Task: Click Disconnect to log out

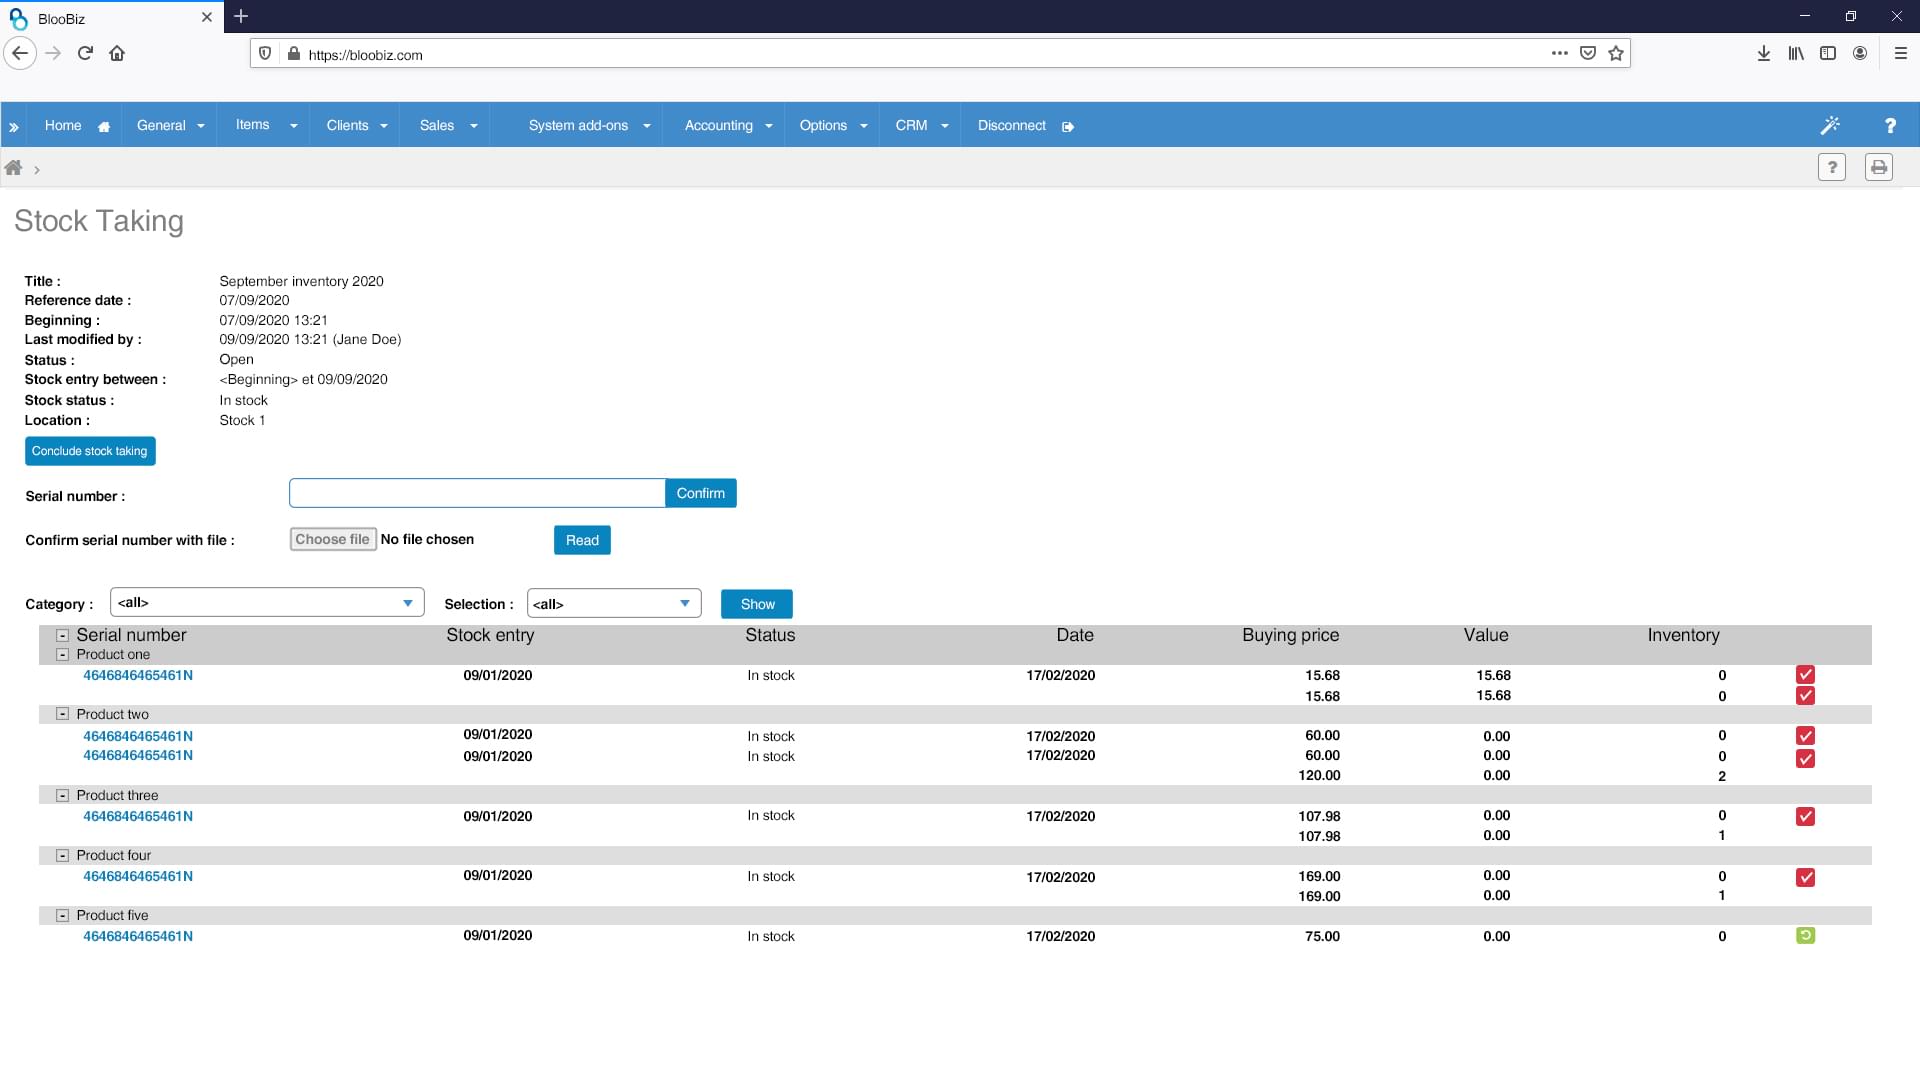Action: [1025, 126]
